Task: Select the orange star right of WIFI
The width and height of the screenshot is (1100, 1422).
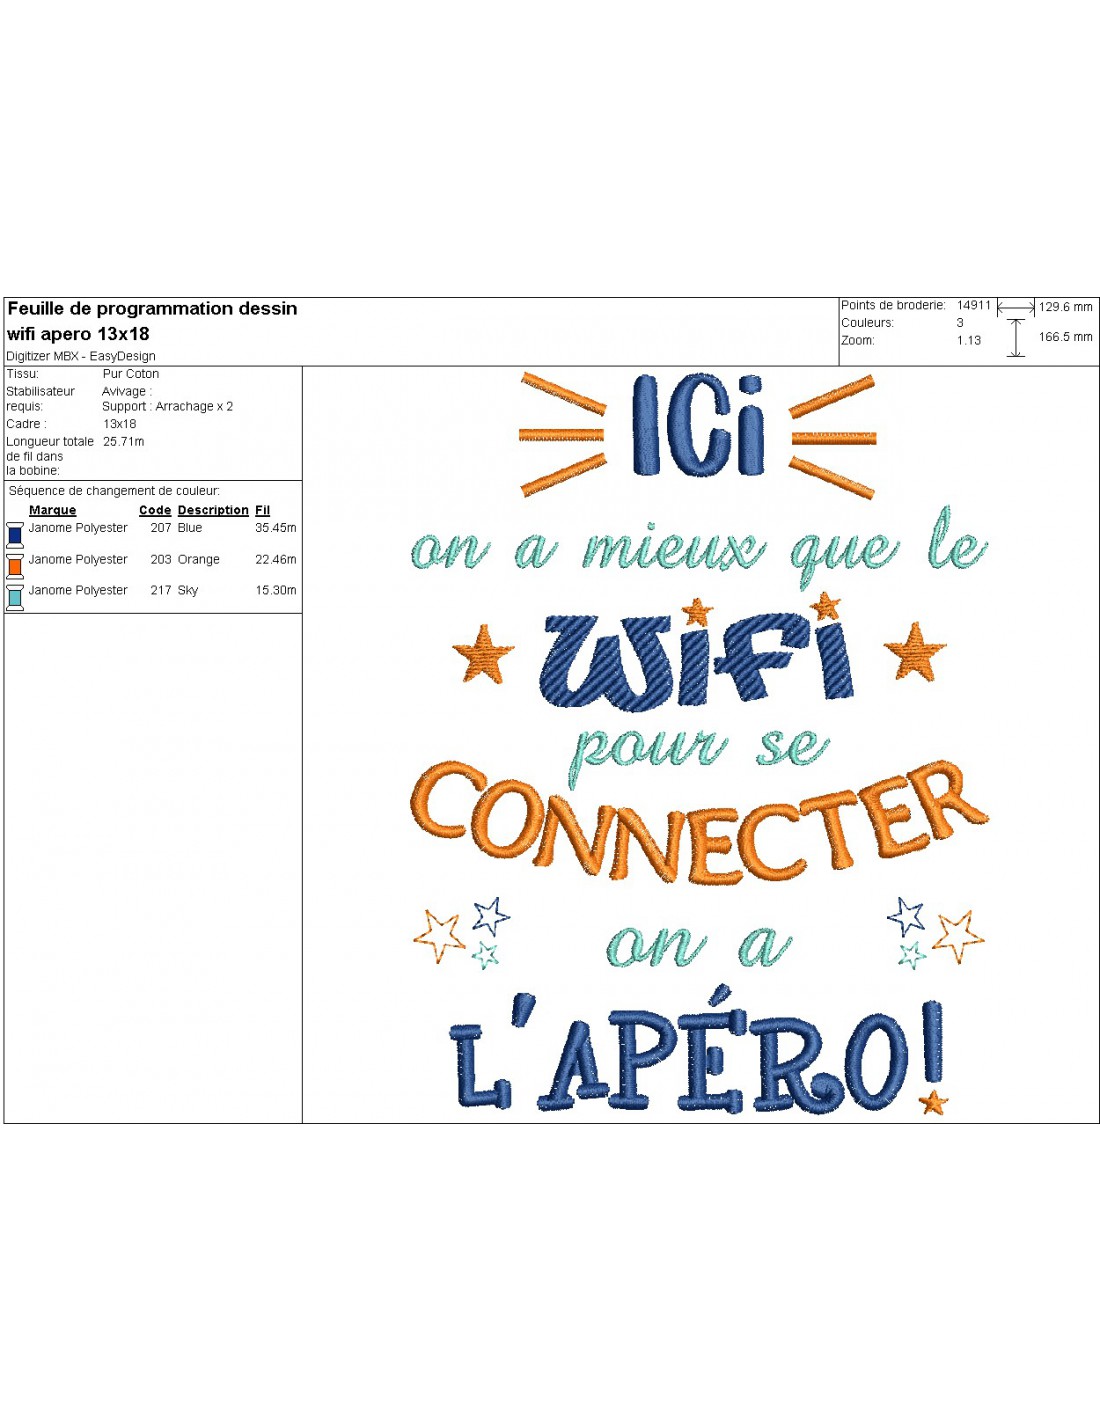Action: coord(914,651)
